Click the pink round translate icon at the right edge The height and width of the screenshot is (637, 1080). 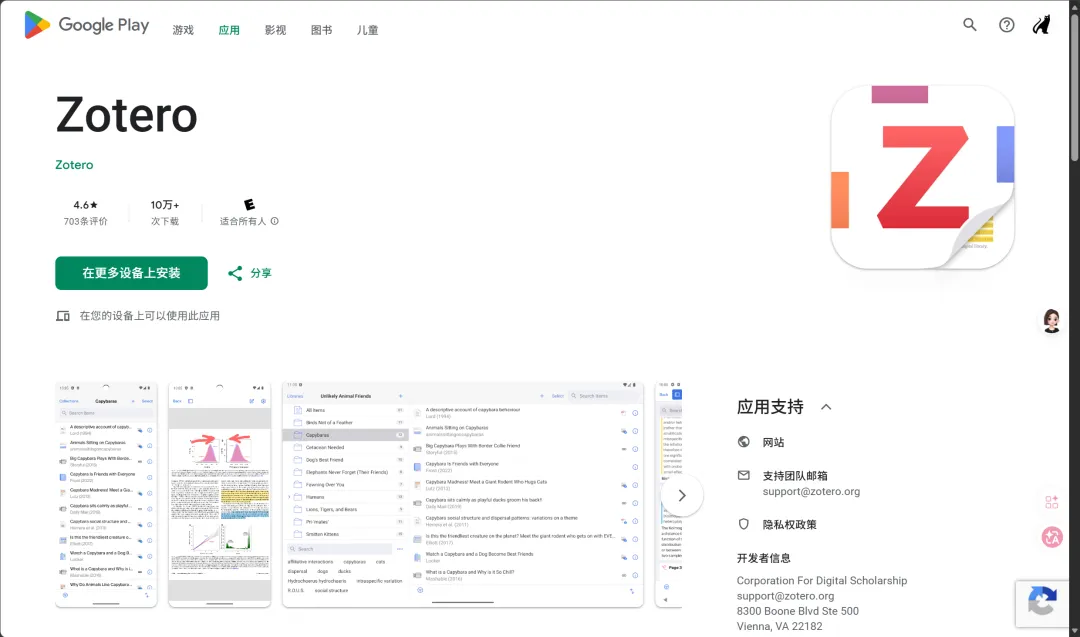tap(1052, 537)
